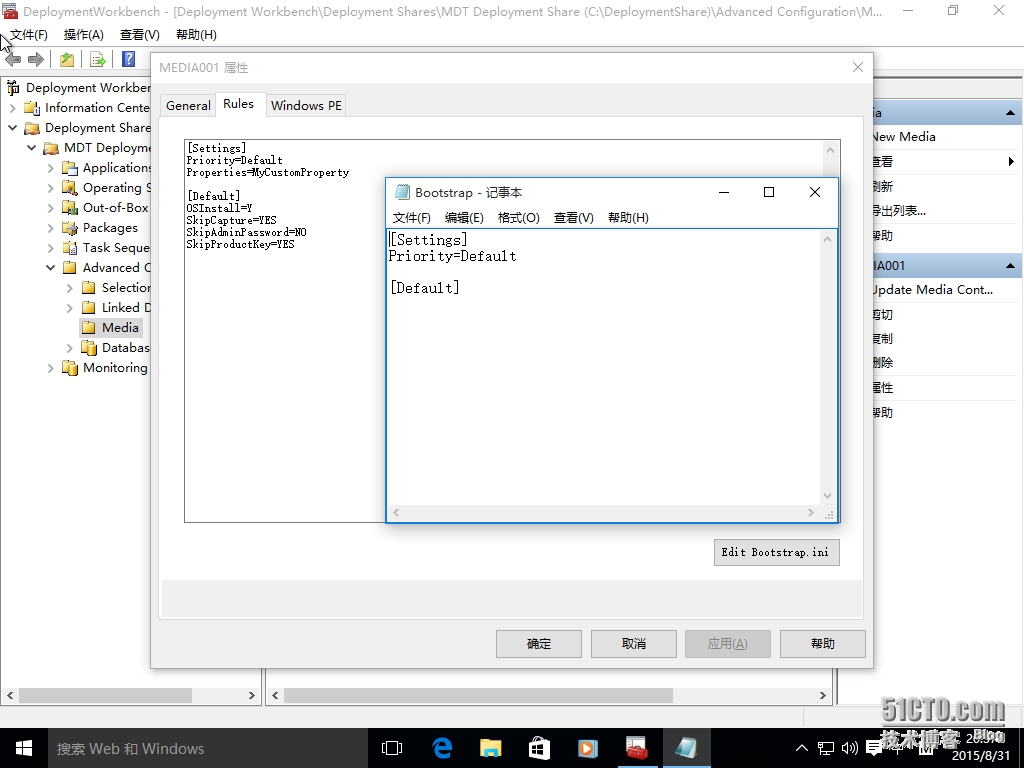Switch to the Windows PE tab

[x=306, y=105]
